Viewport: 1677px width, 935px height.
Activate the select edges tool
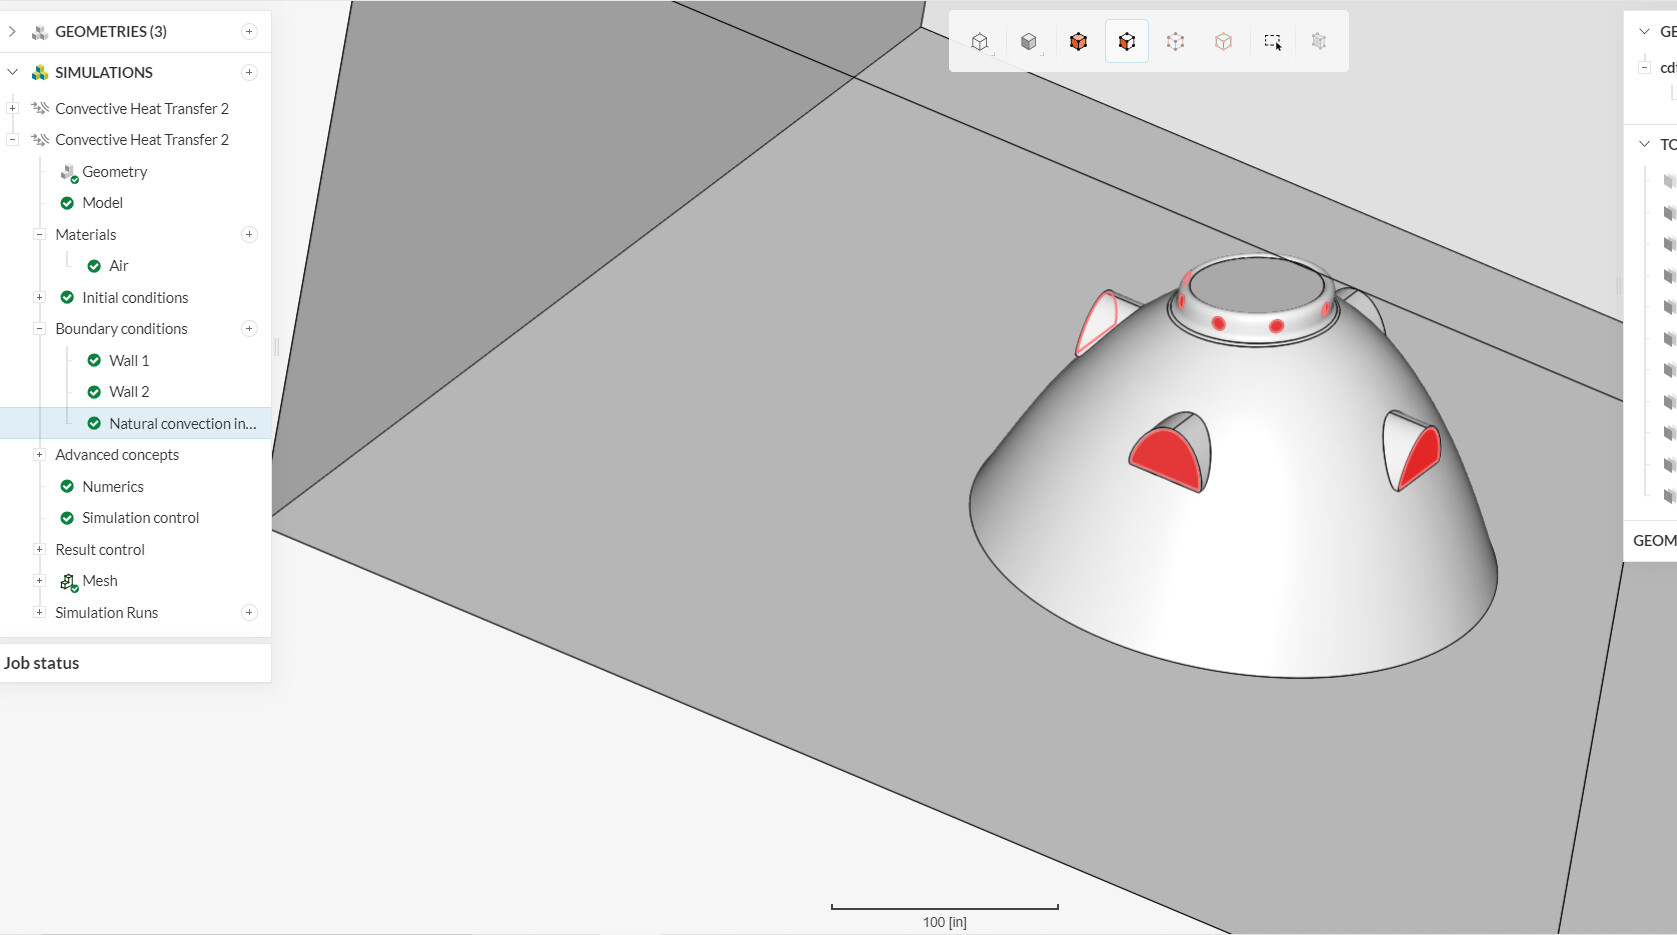[x=1175, y=42]
